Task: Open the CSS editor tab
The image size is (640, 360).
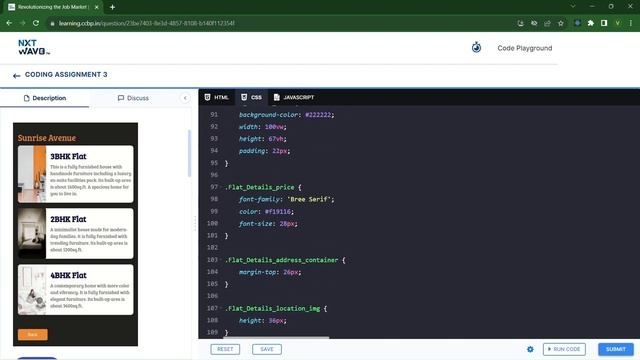Action: coord(251,97)
